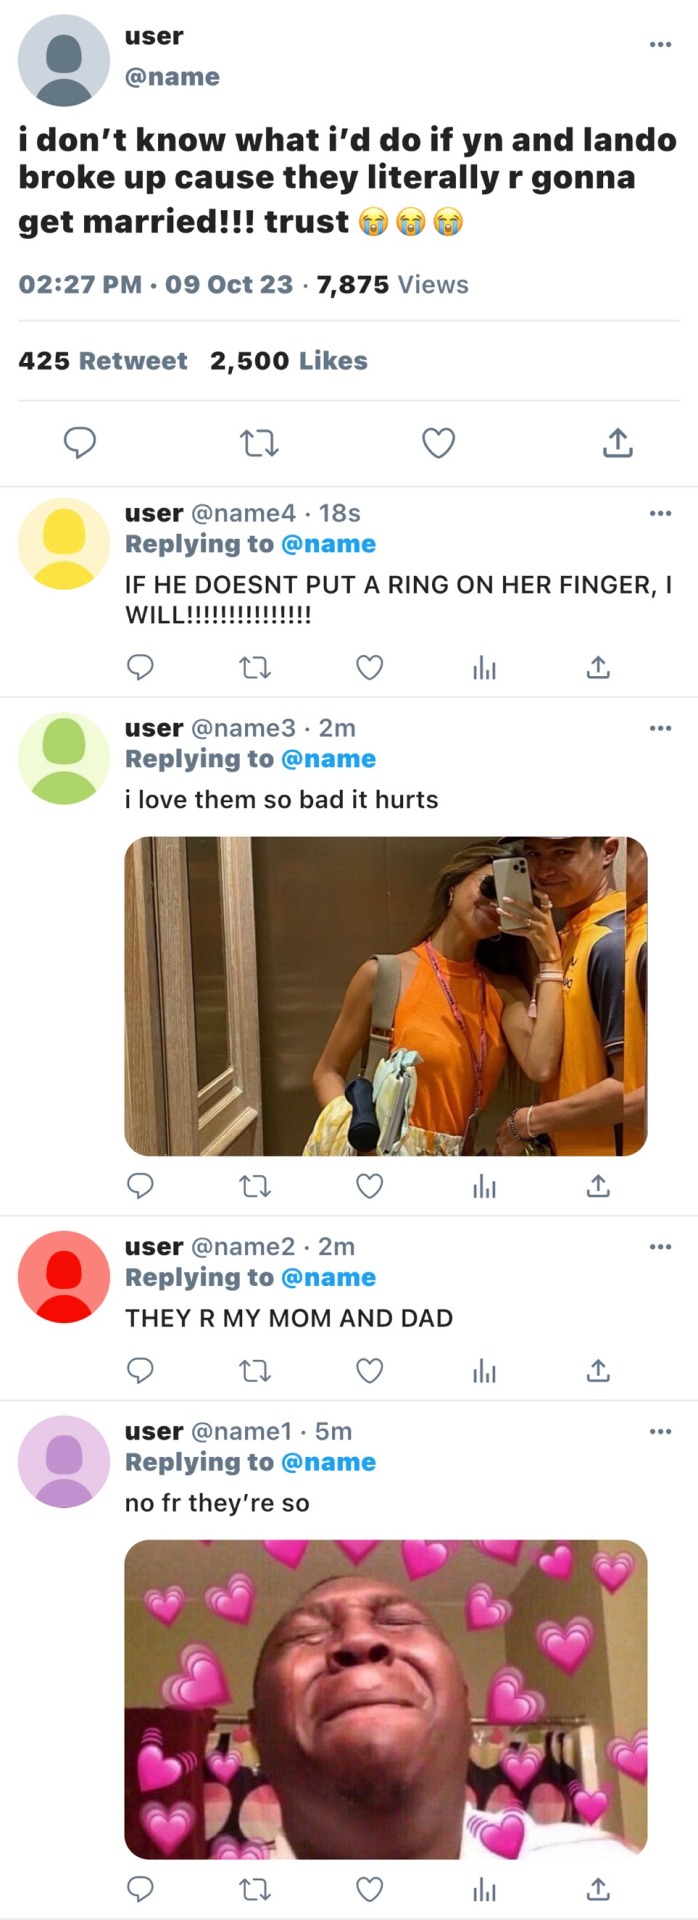Screen dimensions: 698x1920
Task: Open the three-dot menu on @name1's reply
Action: click(660, 1431)
